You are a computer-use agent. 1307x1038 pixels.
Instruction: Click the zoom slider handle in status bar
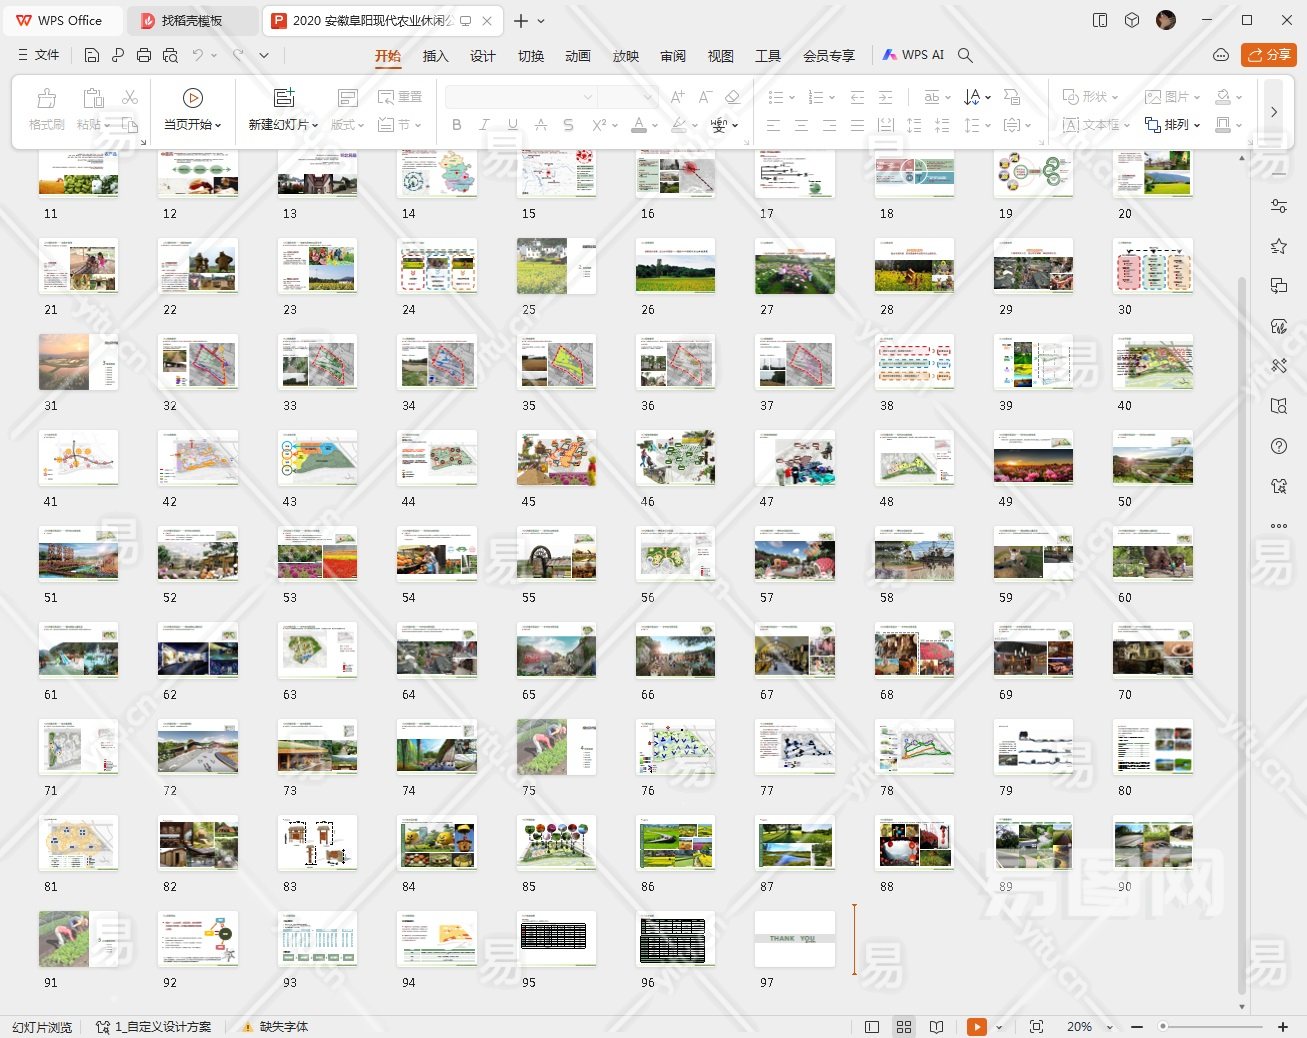1163,1027
